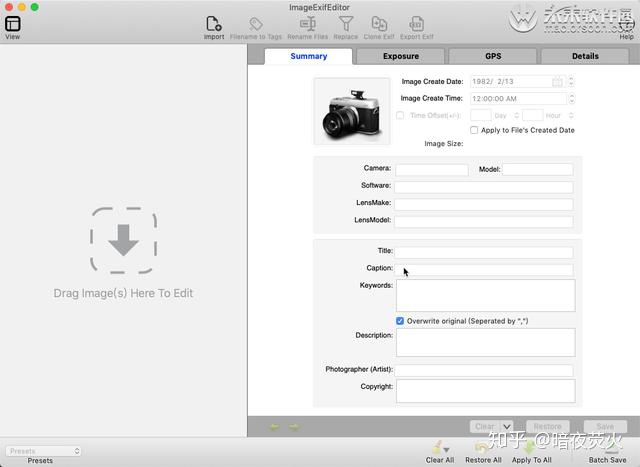The height and width of the screenshot is (467, 640).
Task: Click the Import toolbar icon
Action: pos(214,24)
